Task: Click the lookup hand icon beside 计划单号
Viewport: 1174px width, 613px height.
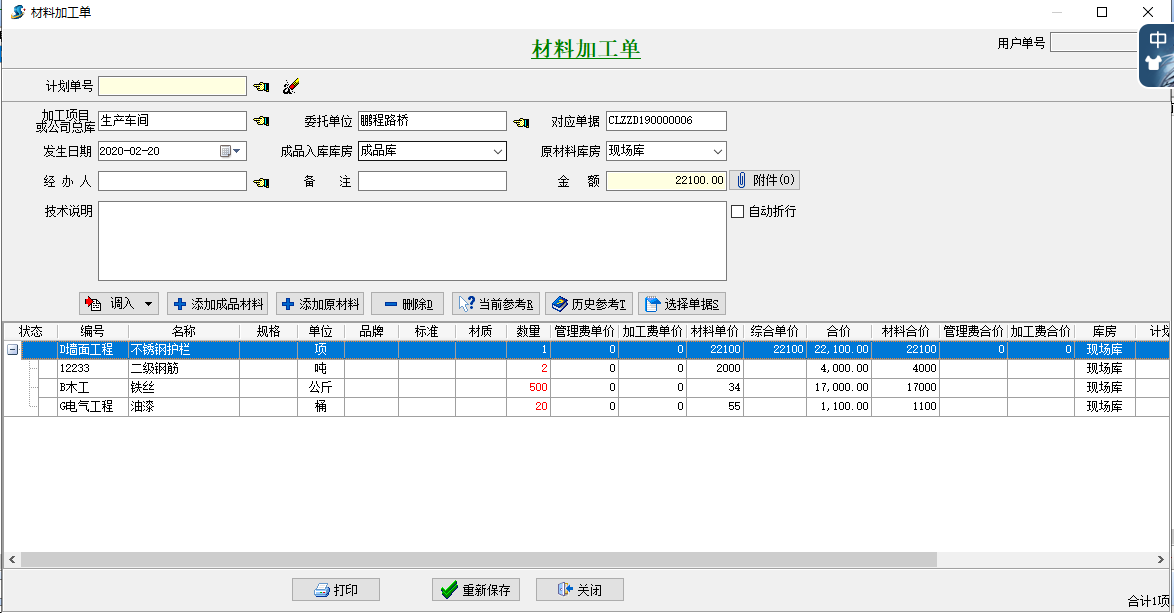Action: [x=261, y=86]
